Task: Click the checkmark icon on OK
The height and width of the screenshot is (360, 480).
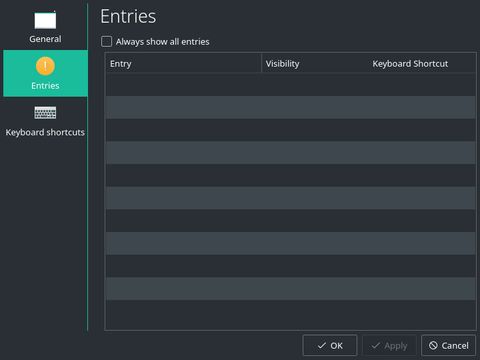Action: (322, 346)
